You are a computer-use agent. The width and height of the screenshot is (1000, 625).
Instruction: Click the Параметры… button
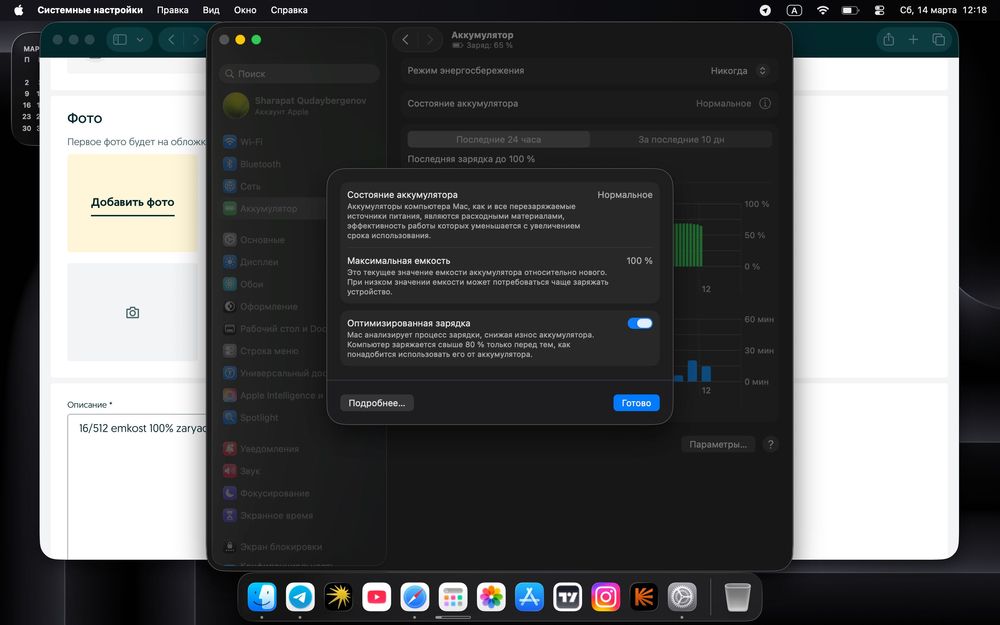[717, 445]
